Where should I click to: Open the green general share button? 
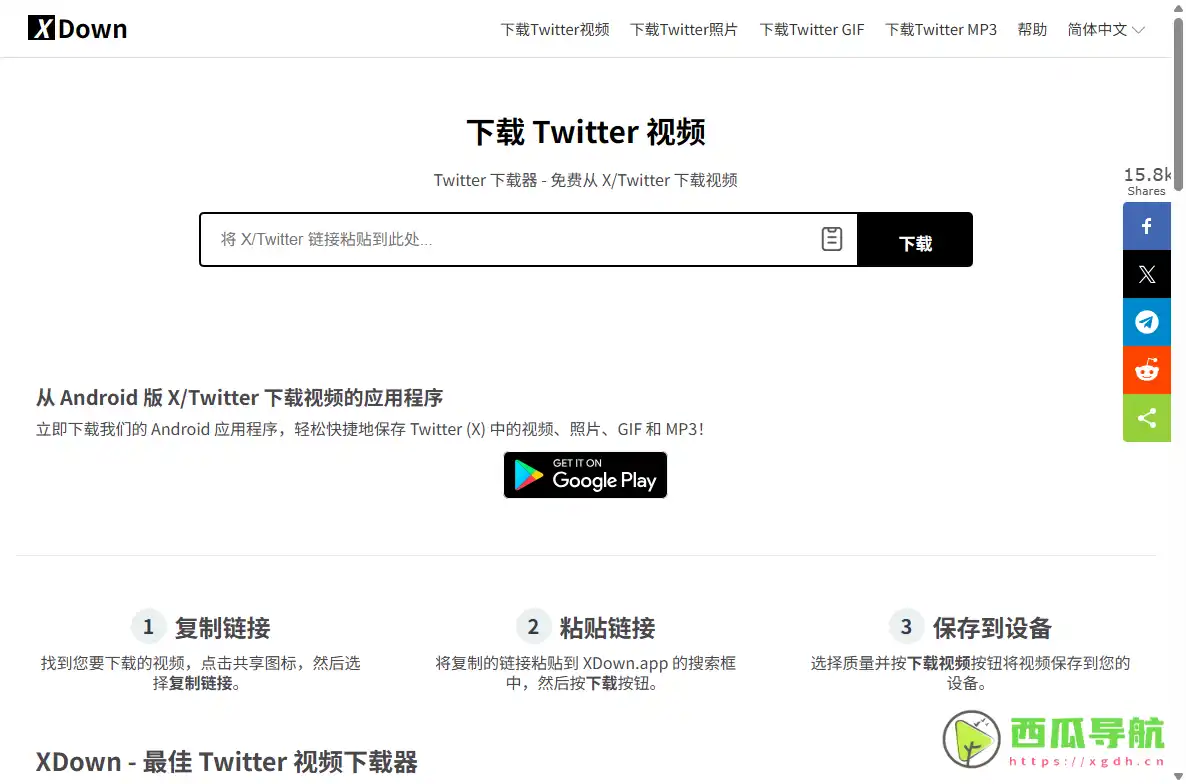(x=1147, y=418)
